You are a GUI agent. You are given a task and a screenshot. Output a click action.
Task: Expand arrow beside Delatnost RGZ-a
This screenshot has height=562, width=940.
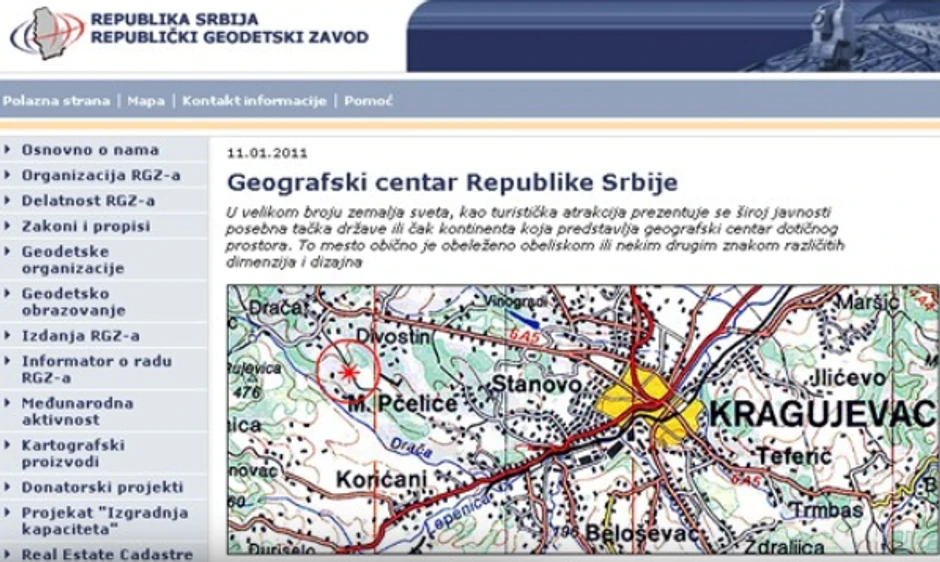pos(7,200)
